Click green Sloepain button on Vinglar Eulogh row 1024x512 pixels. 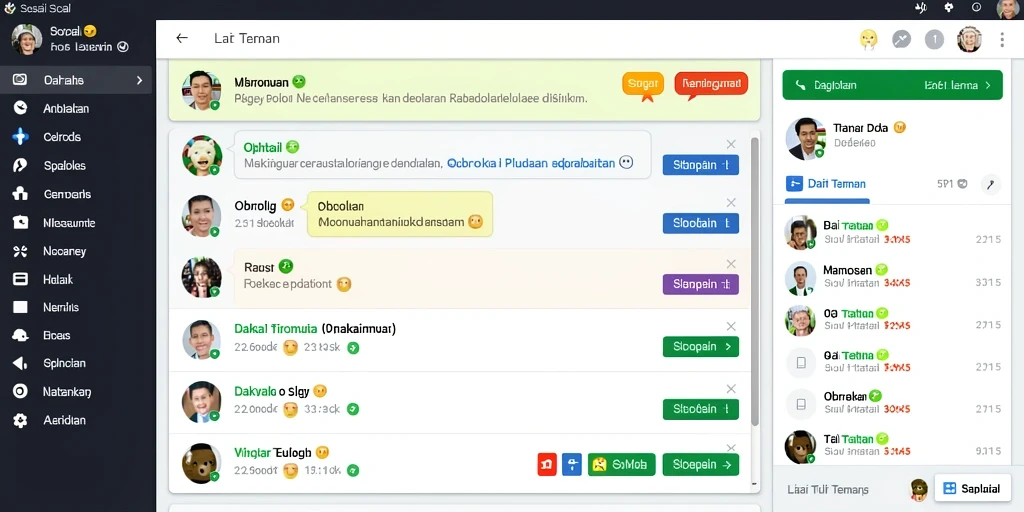pyautogui.click(x=701, y=465)
